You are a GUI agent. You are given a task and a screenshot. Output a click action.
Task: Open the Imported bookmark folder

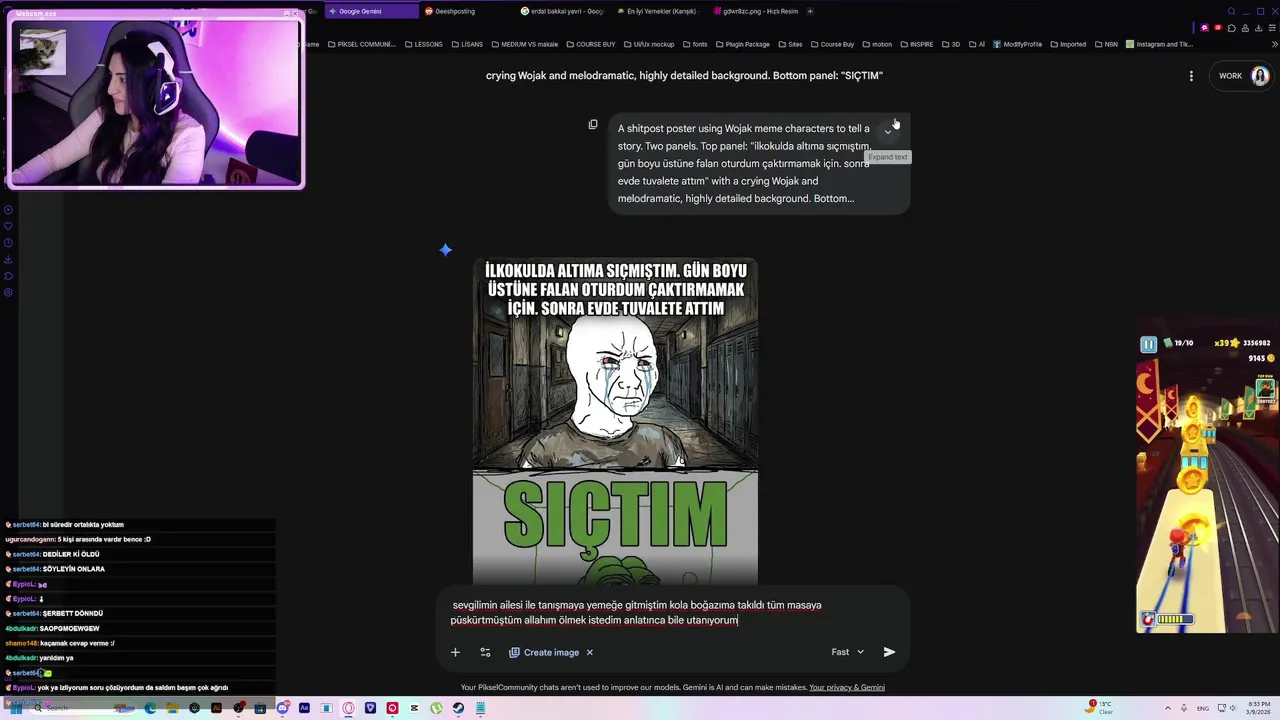pos(1068,44)
